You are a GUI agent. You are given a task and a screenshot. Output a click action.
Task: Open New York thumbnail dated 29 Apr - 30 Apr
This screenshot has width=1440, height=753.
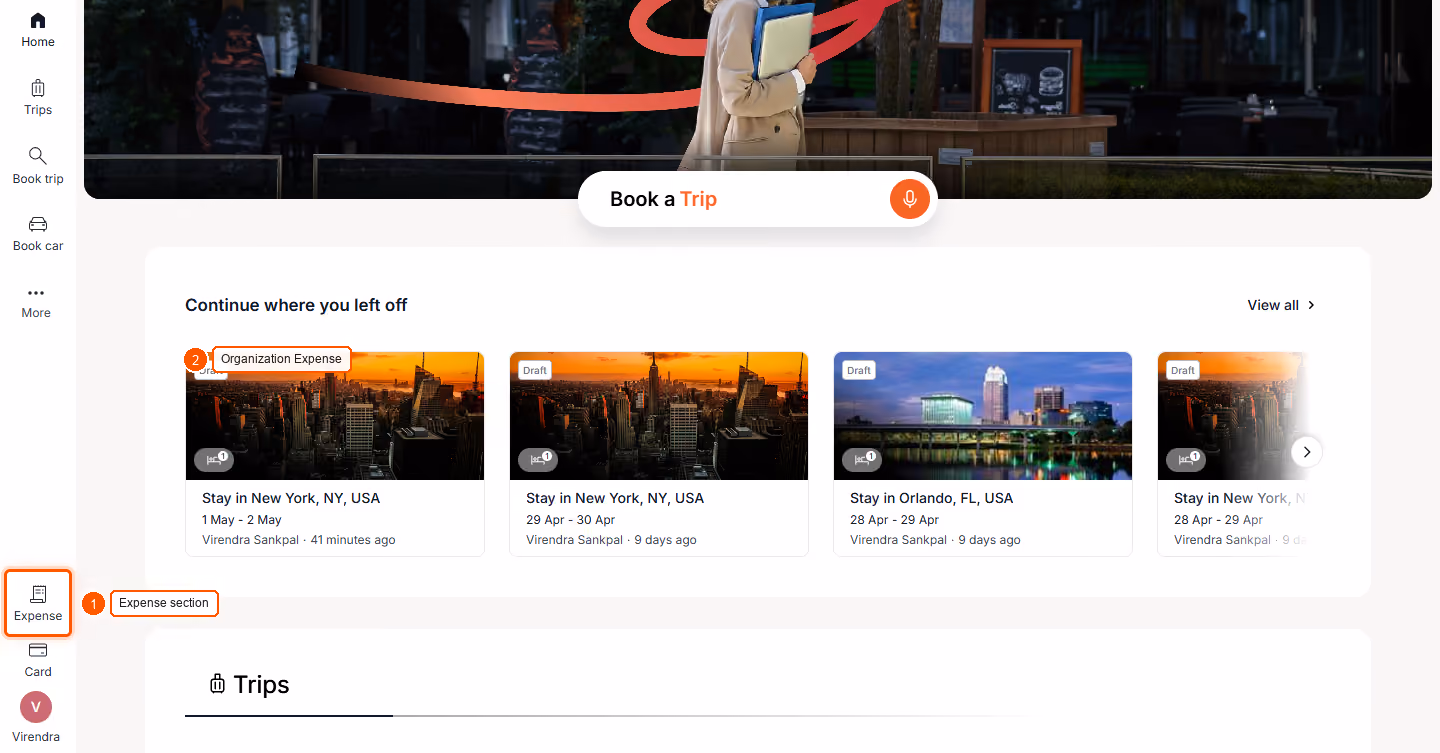pyautogui.click(x=659, y=416)
